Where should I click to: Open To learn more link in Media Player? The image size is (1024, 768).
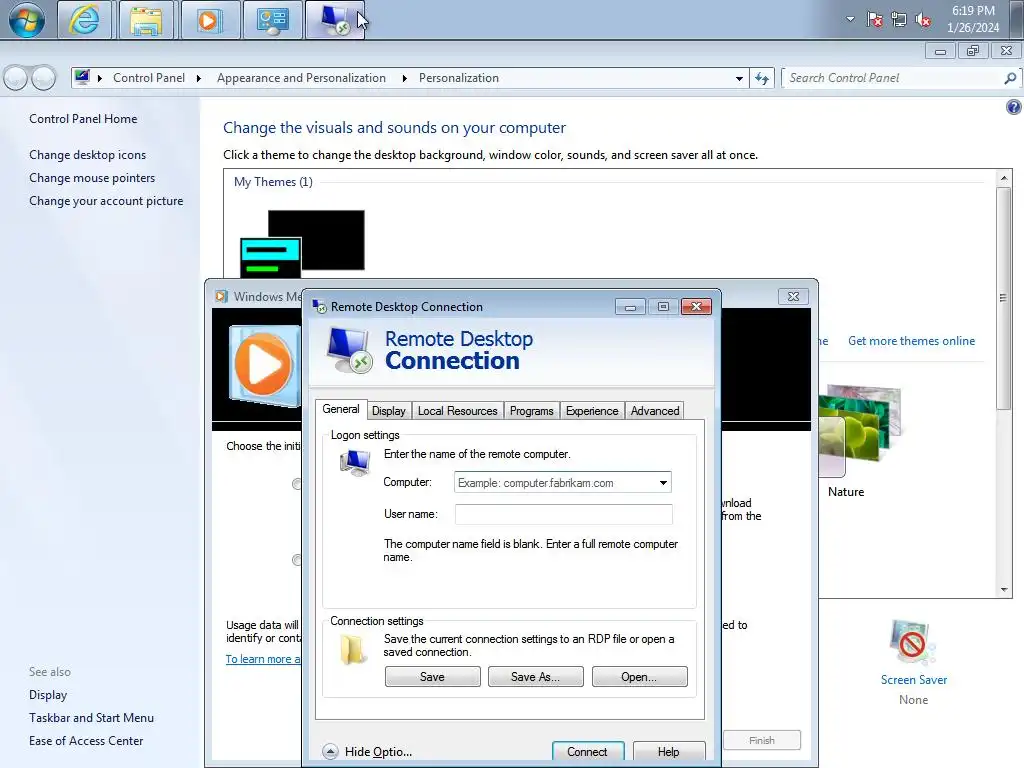tap(263, 659)
